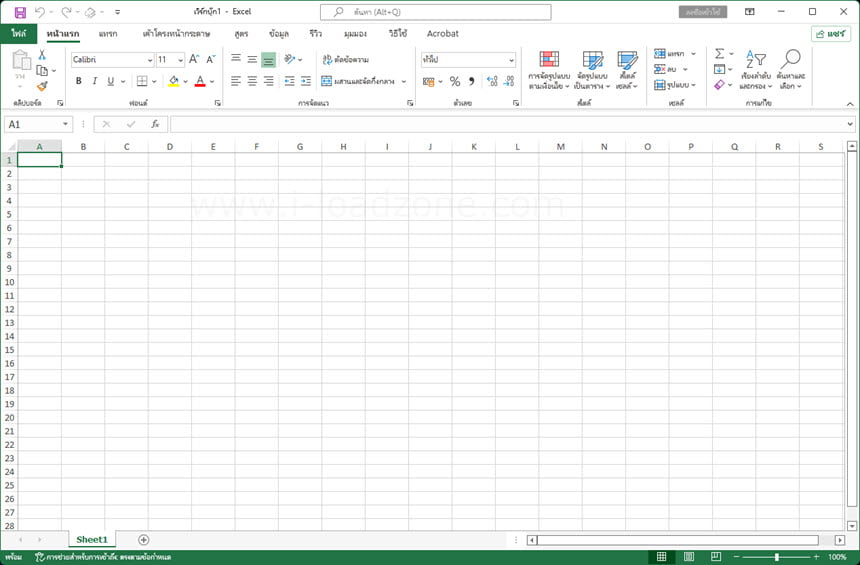The image size is (860, 565).
Task: Click decrease decimal icon
Action: 509,81
